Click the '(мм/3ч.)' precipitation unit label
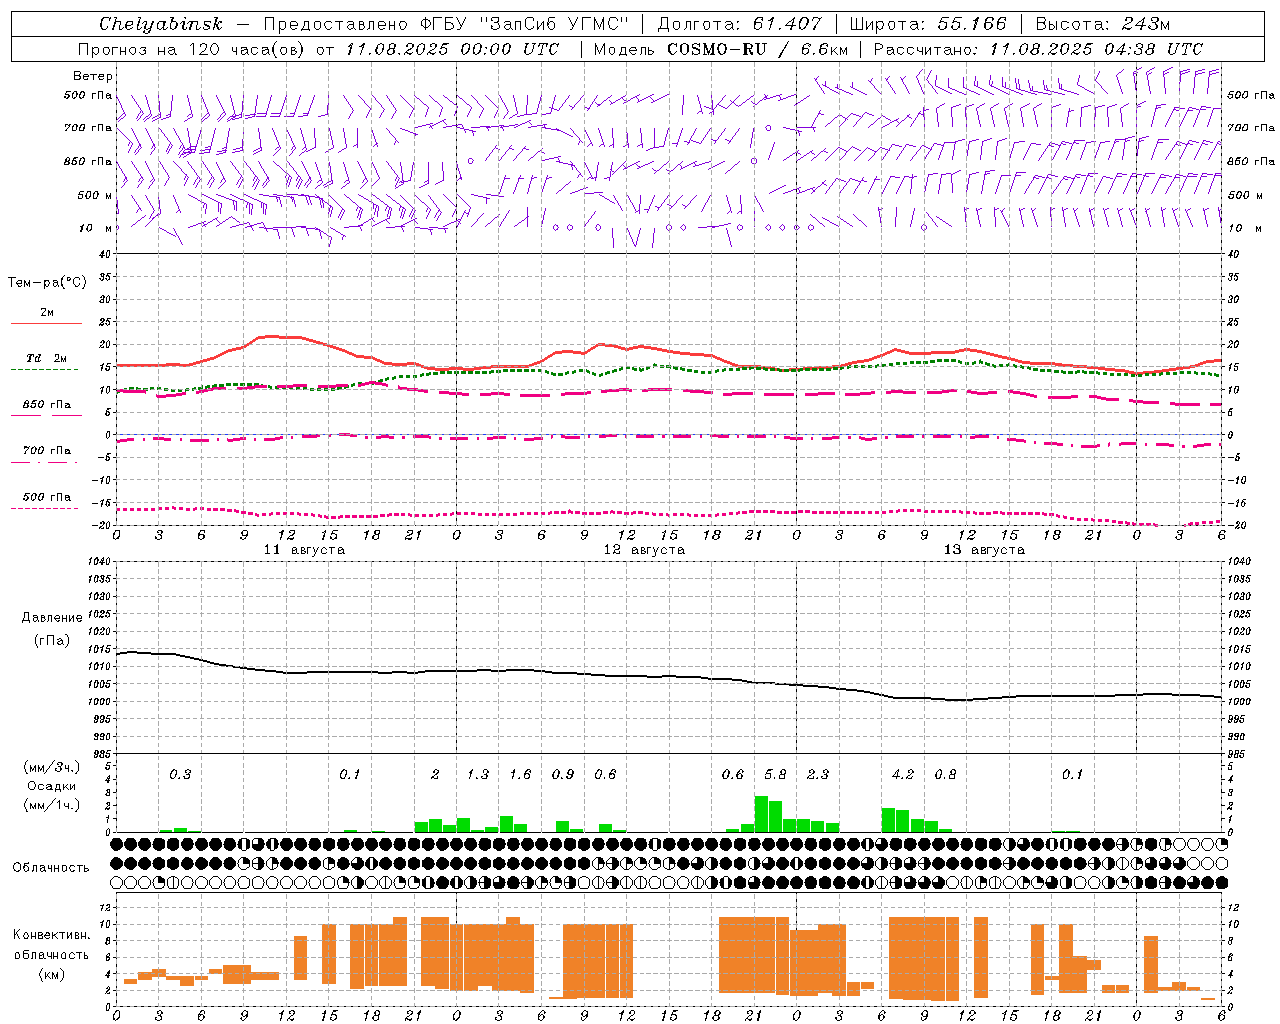The width and height of the screenshot is (1280, 1024). click(52, 768)
